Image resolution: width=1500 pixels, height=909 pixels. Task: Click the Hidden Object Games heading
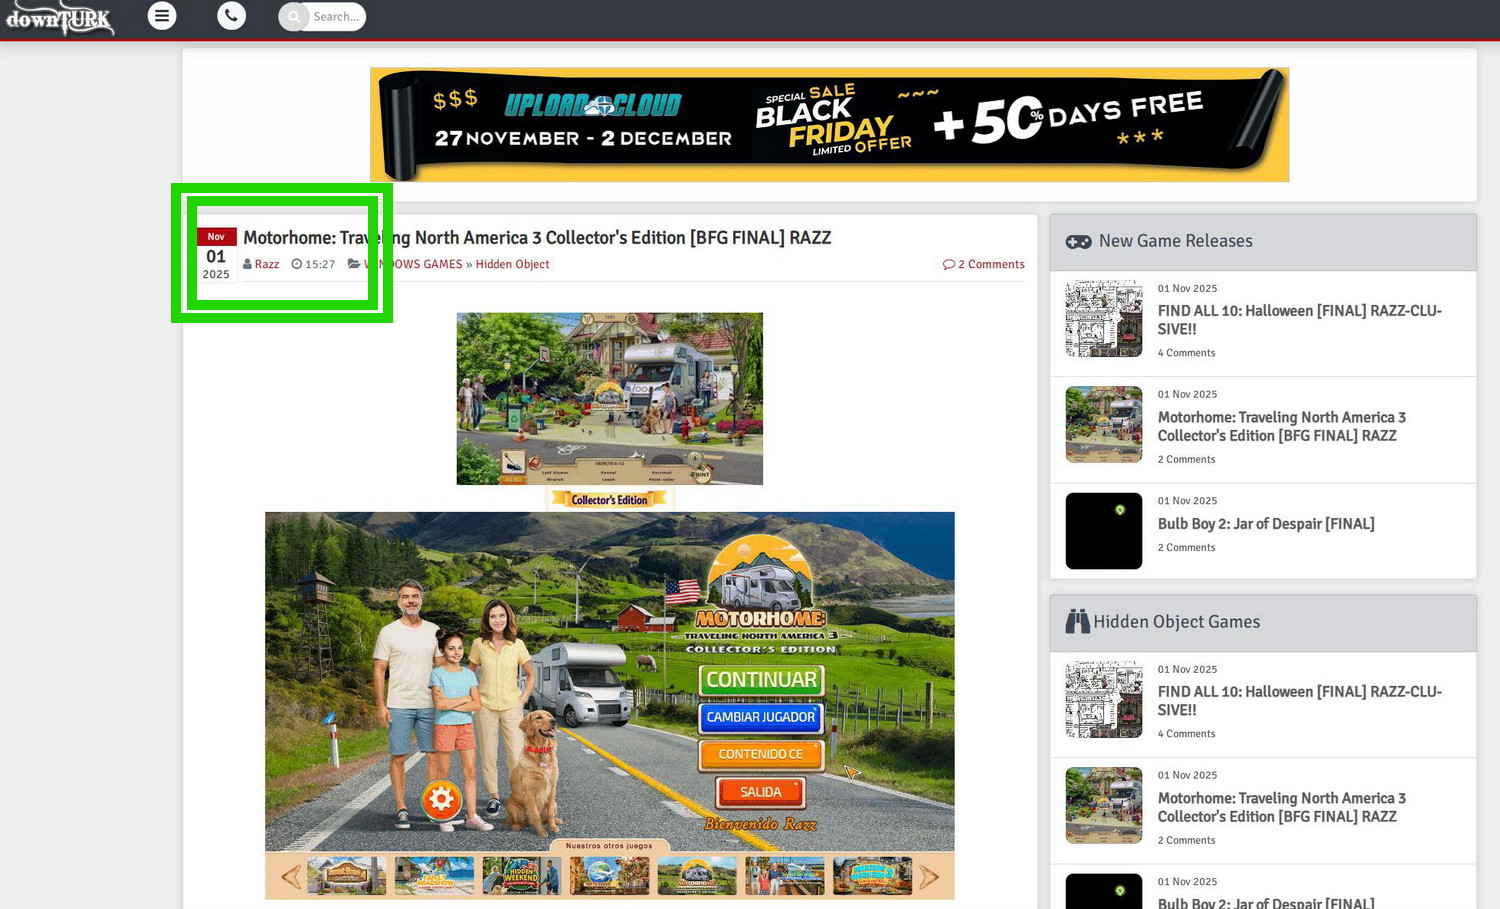coord(1177,622)
